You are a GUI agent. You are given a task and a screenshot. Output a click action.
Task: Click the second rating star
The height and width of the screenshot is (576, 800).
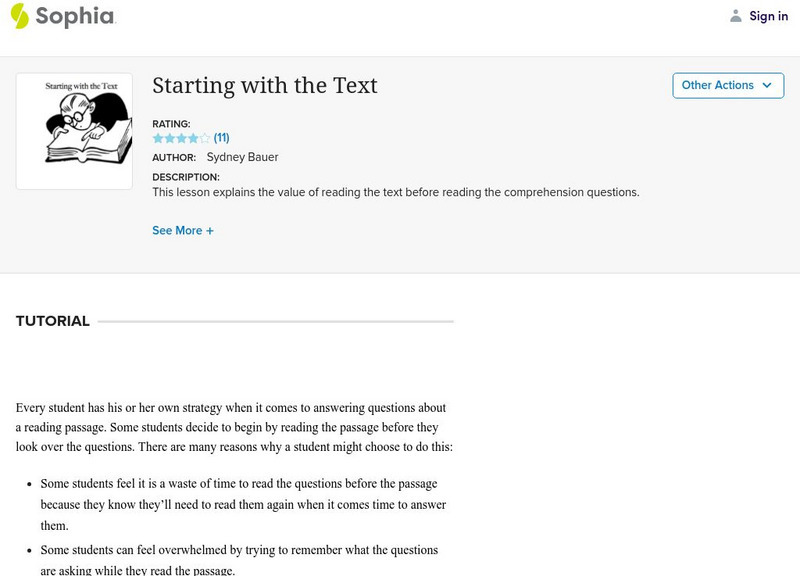tap(169, 138)
